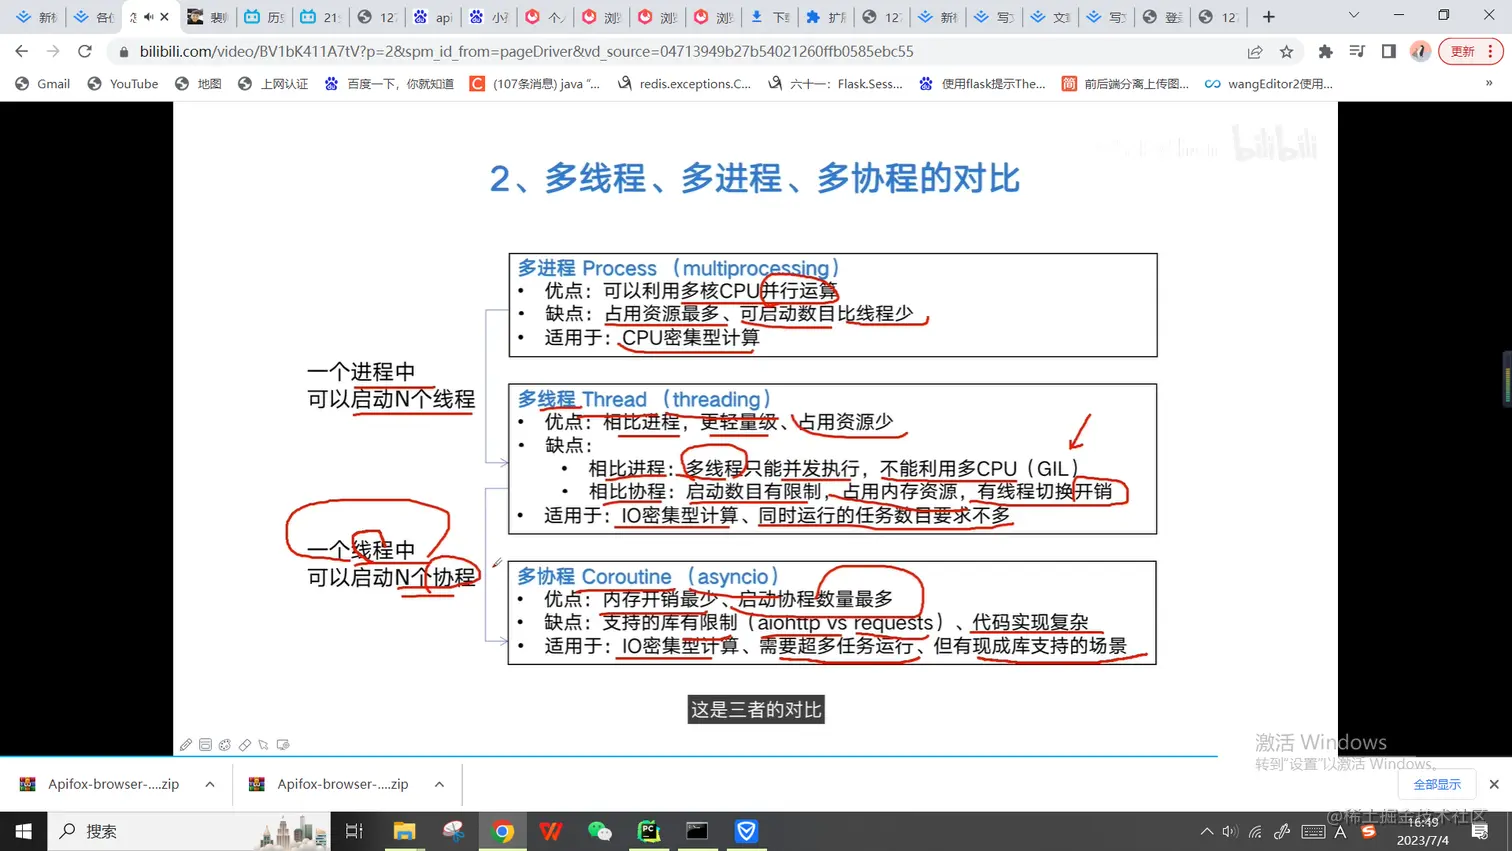Screen dimensions: 1512x851
Task: Click the video player area to pause
Action: [756, 428]
